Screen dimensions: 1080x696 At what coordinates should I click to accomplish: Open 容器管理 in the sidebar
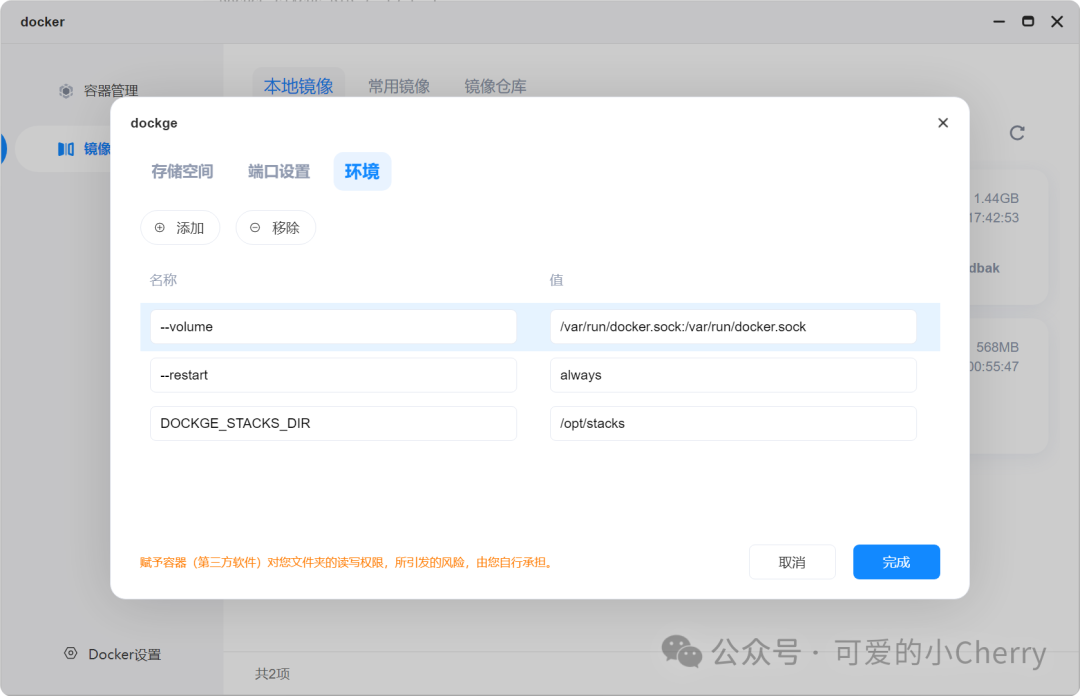click(111, 91)
